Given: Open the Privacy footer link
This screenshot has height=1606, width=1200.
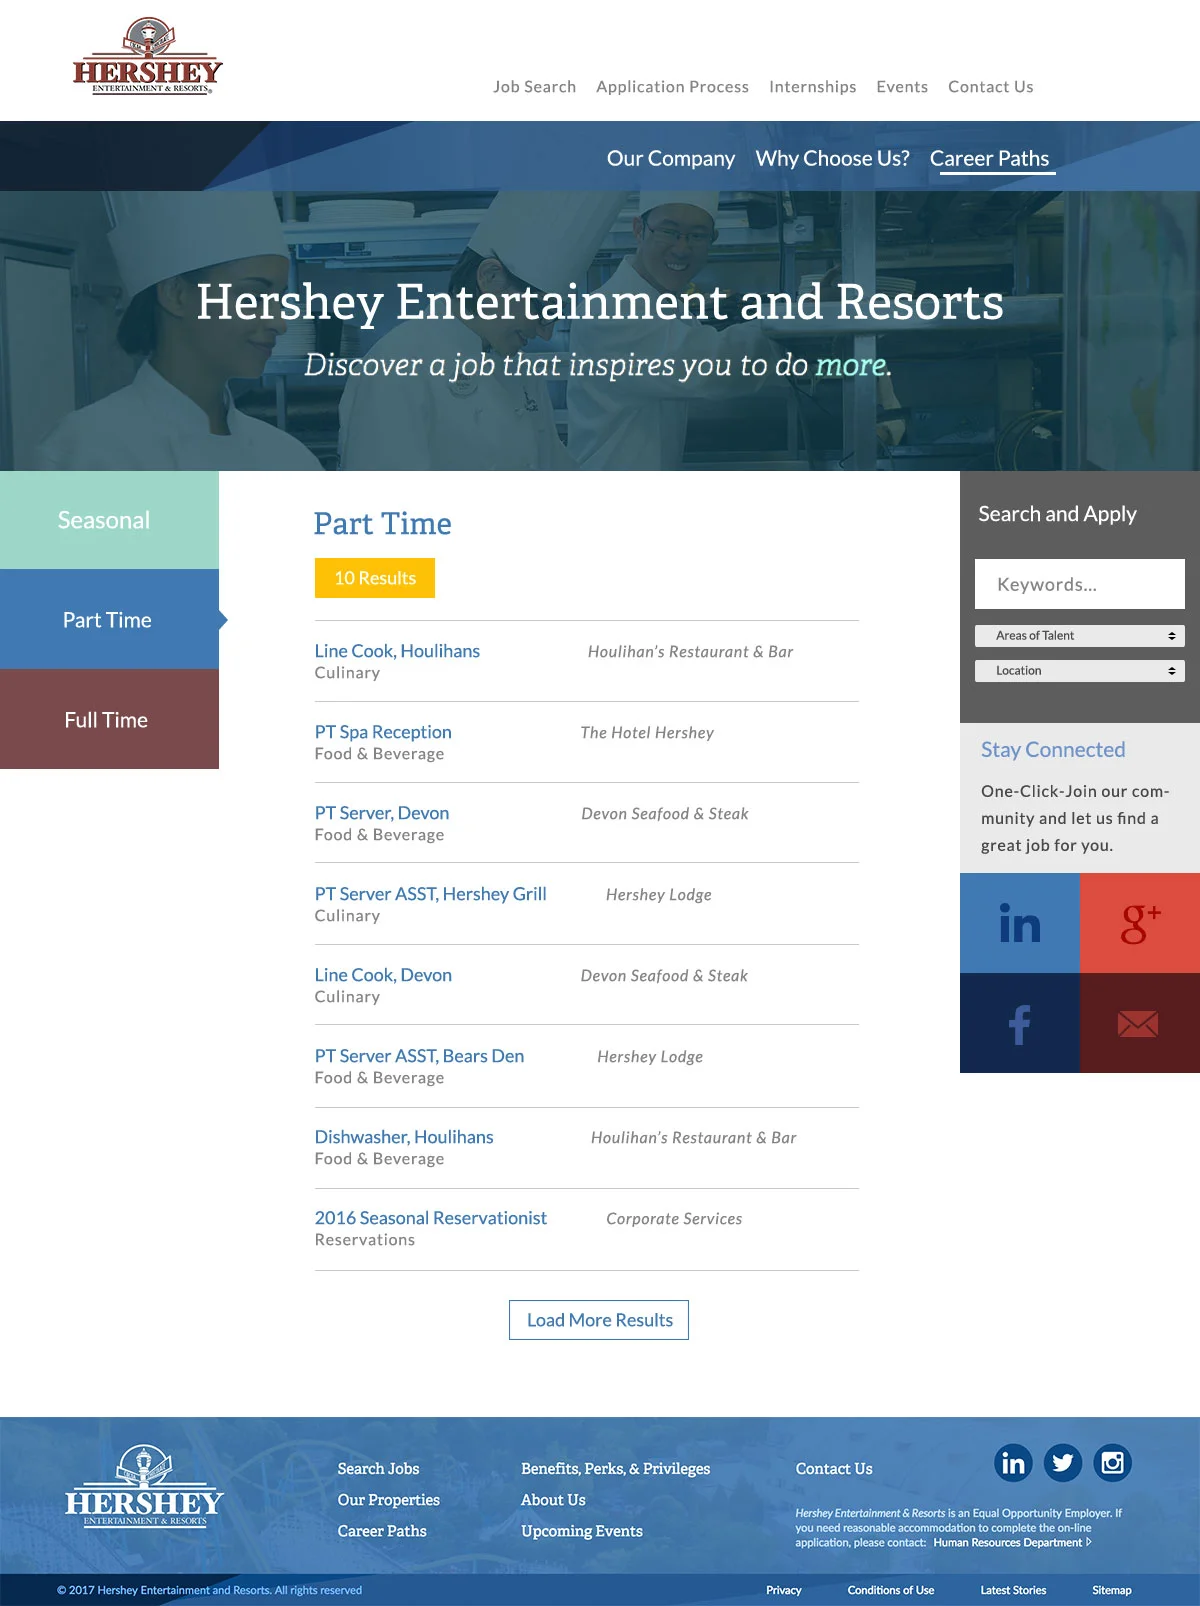Looking at the screenshot, I should click(784, 1590).
